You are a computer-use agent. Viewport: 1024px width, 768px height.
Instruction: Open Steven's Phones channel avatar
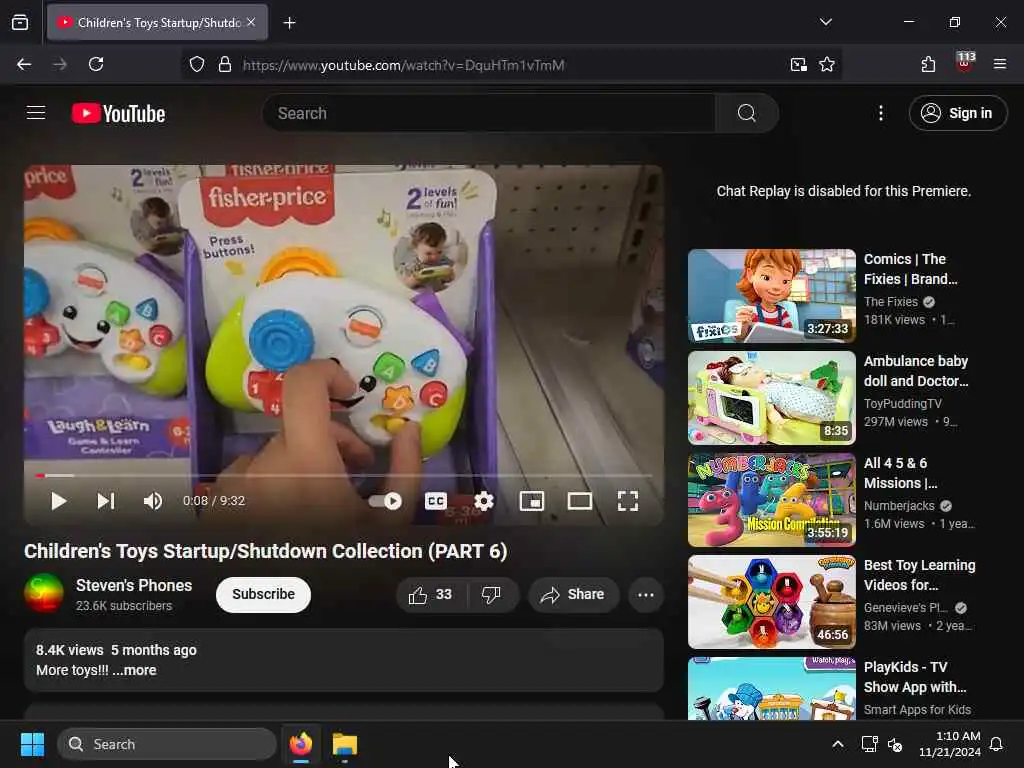point(44,593)
